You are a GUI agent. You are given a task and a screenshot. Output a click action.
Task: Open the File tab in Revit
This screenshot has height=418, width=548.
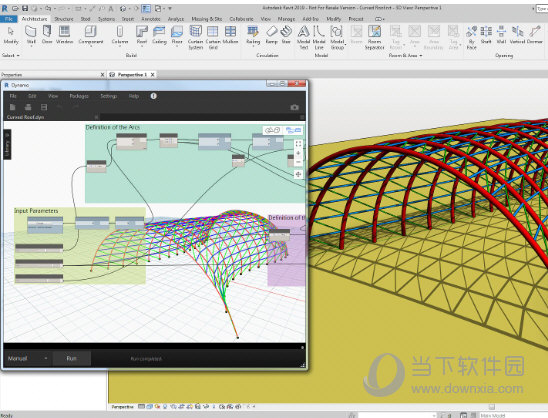[9, 19]
